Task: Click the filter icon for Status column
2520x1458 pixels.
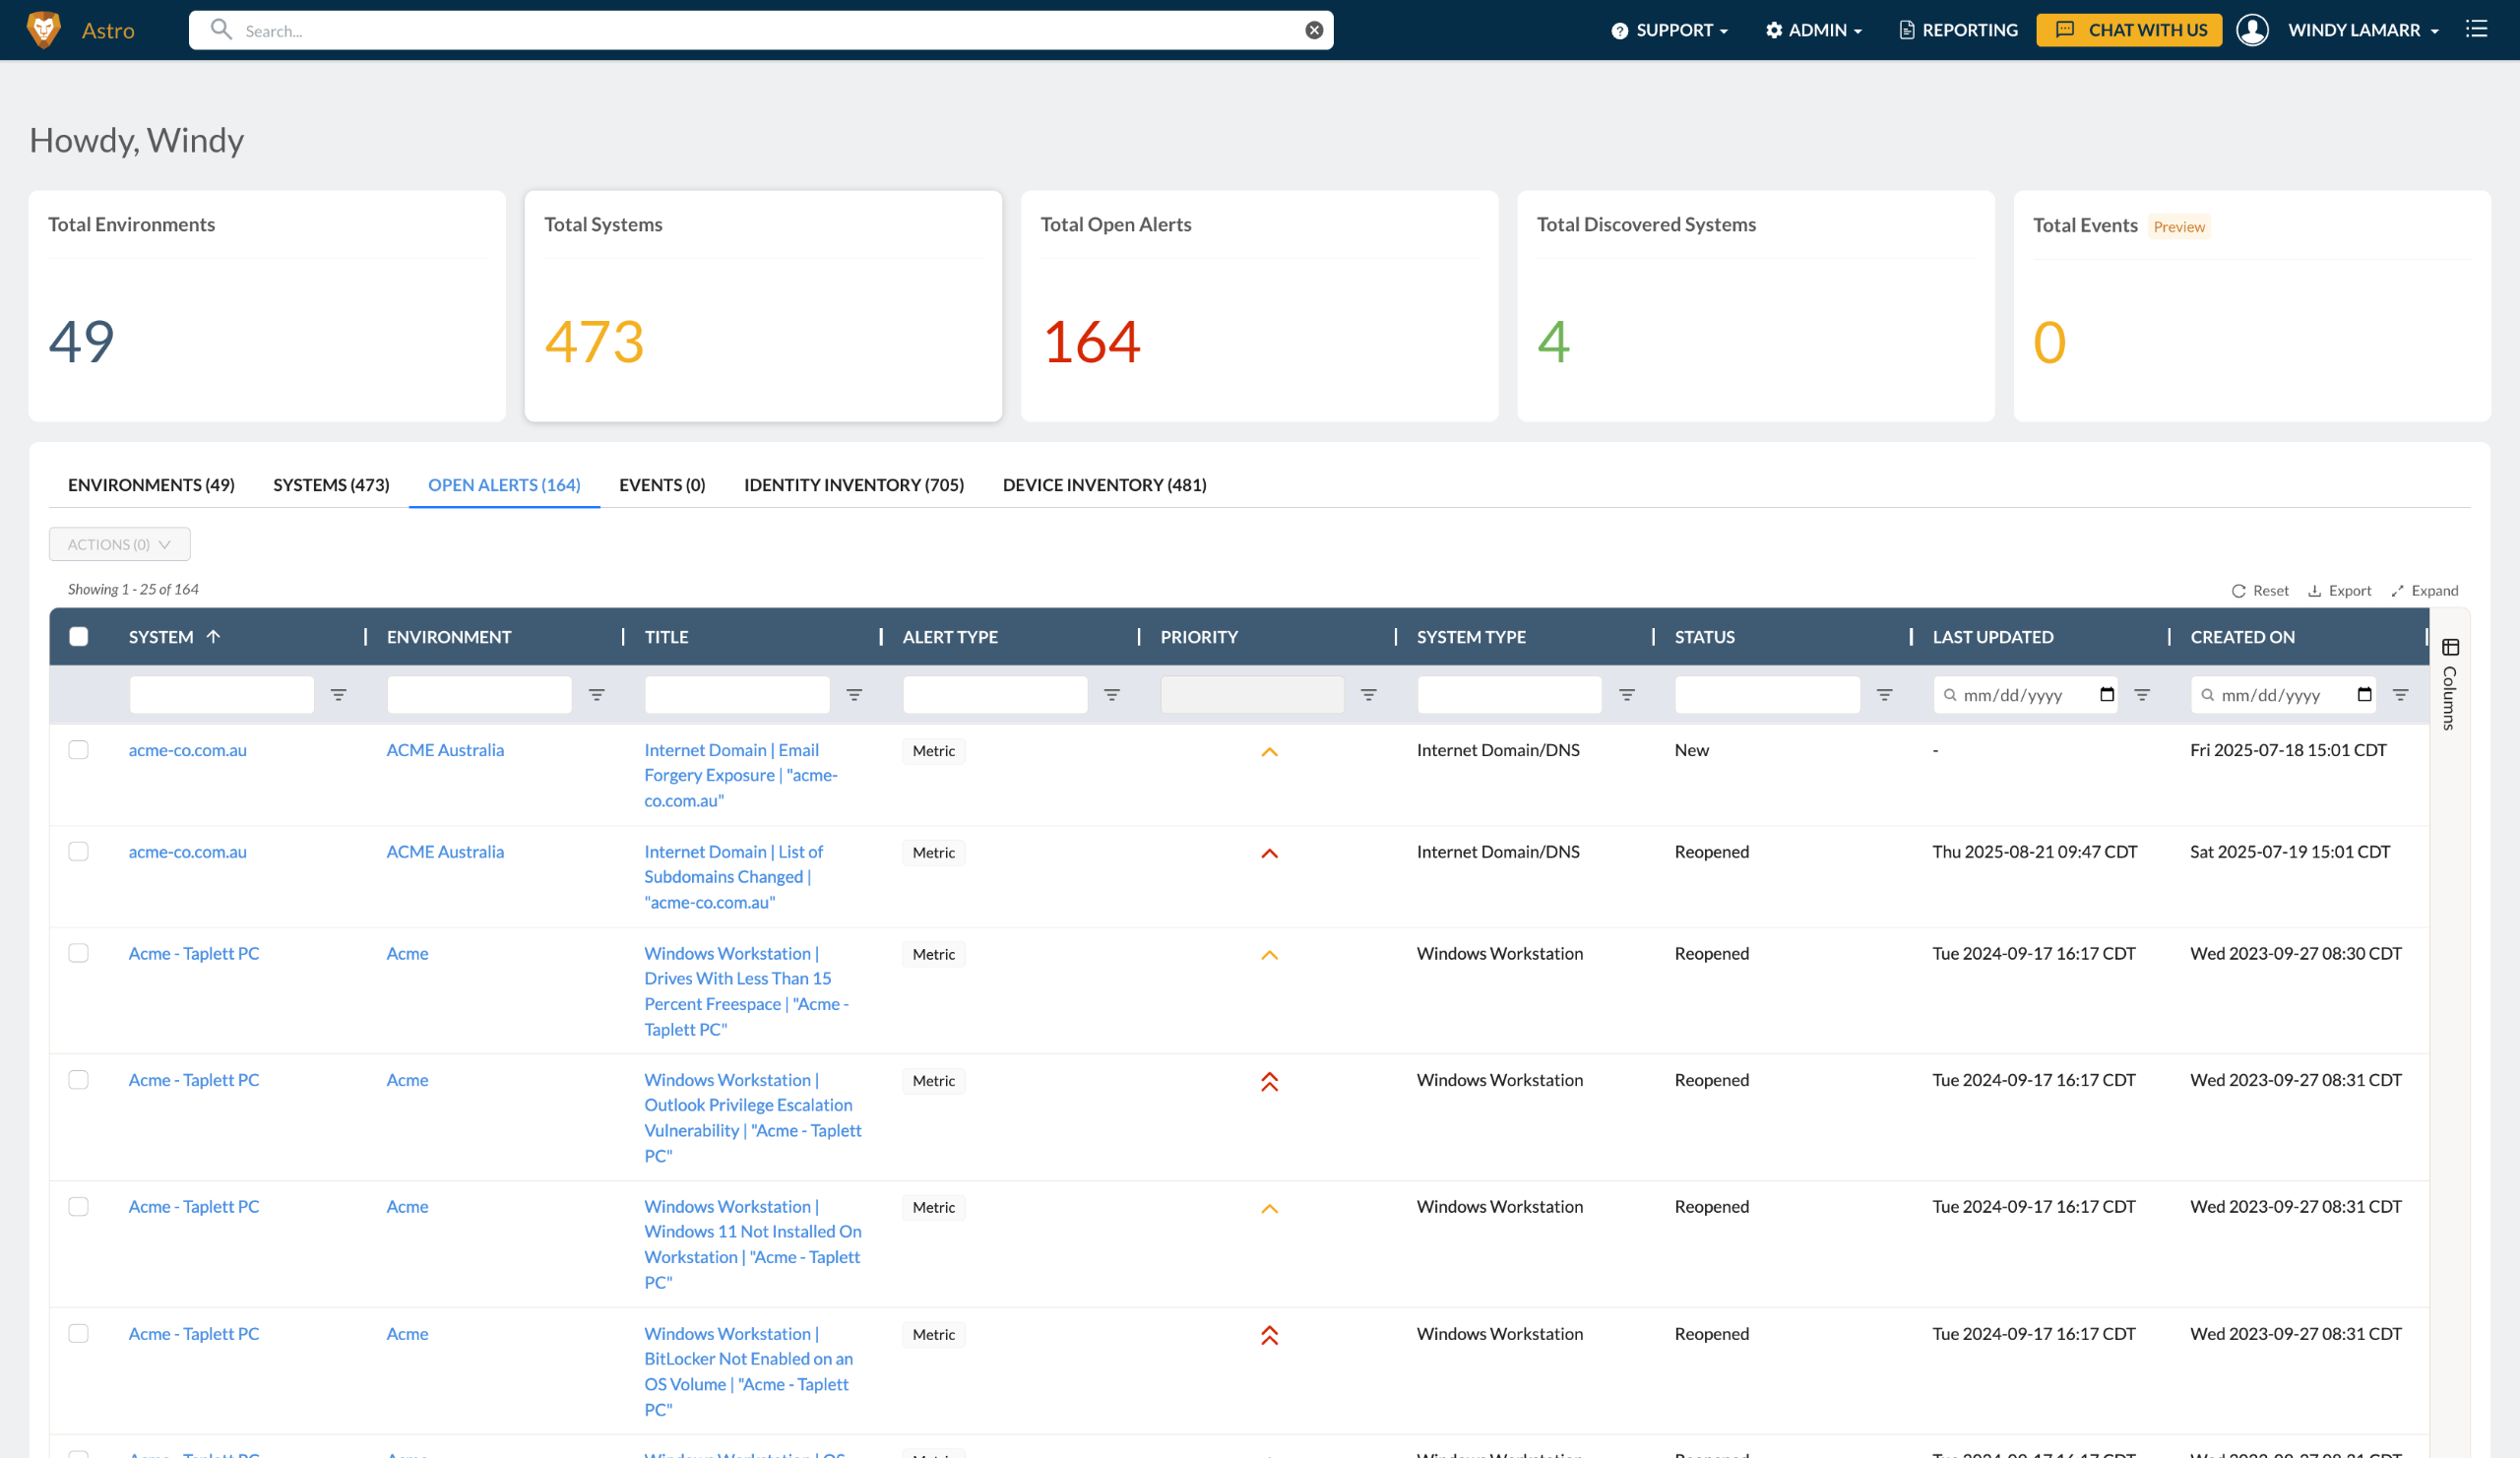Action: point(1885,694)
